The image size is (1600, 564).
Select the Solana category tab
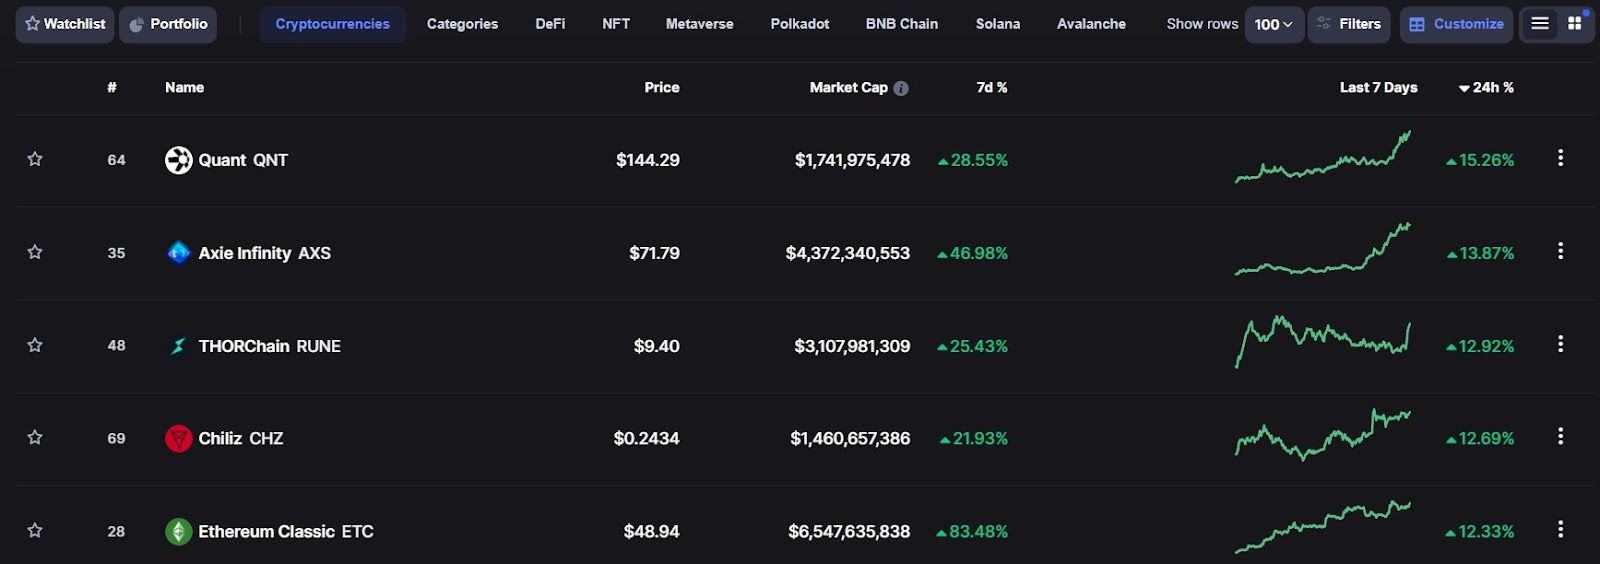coord(997,24)
